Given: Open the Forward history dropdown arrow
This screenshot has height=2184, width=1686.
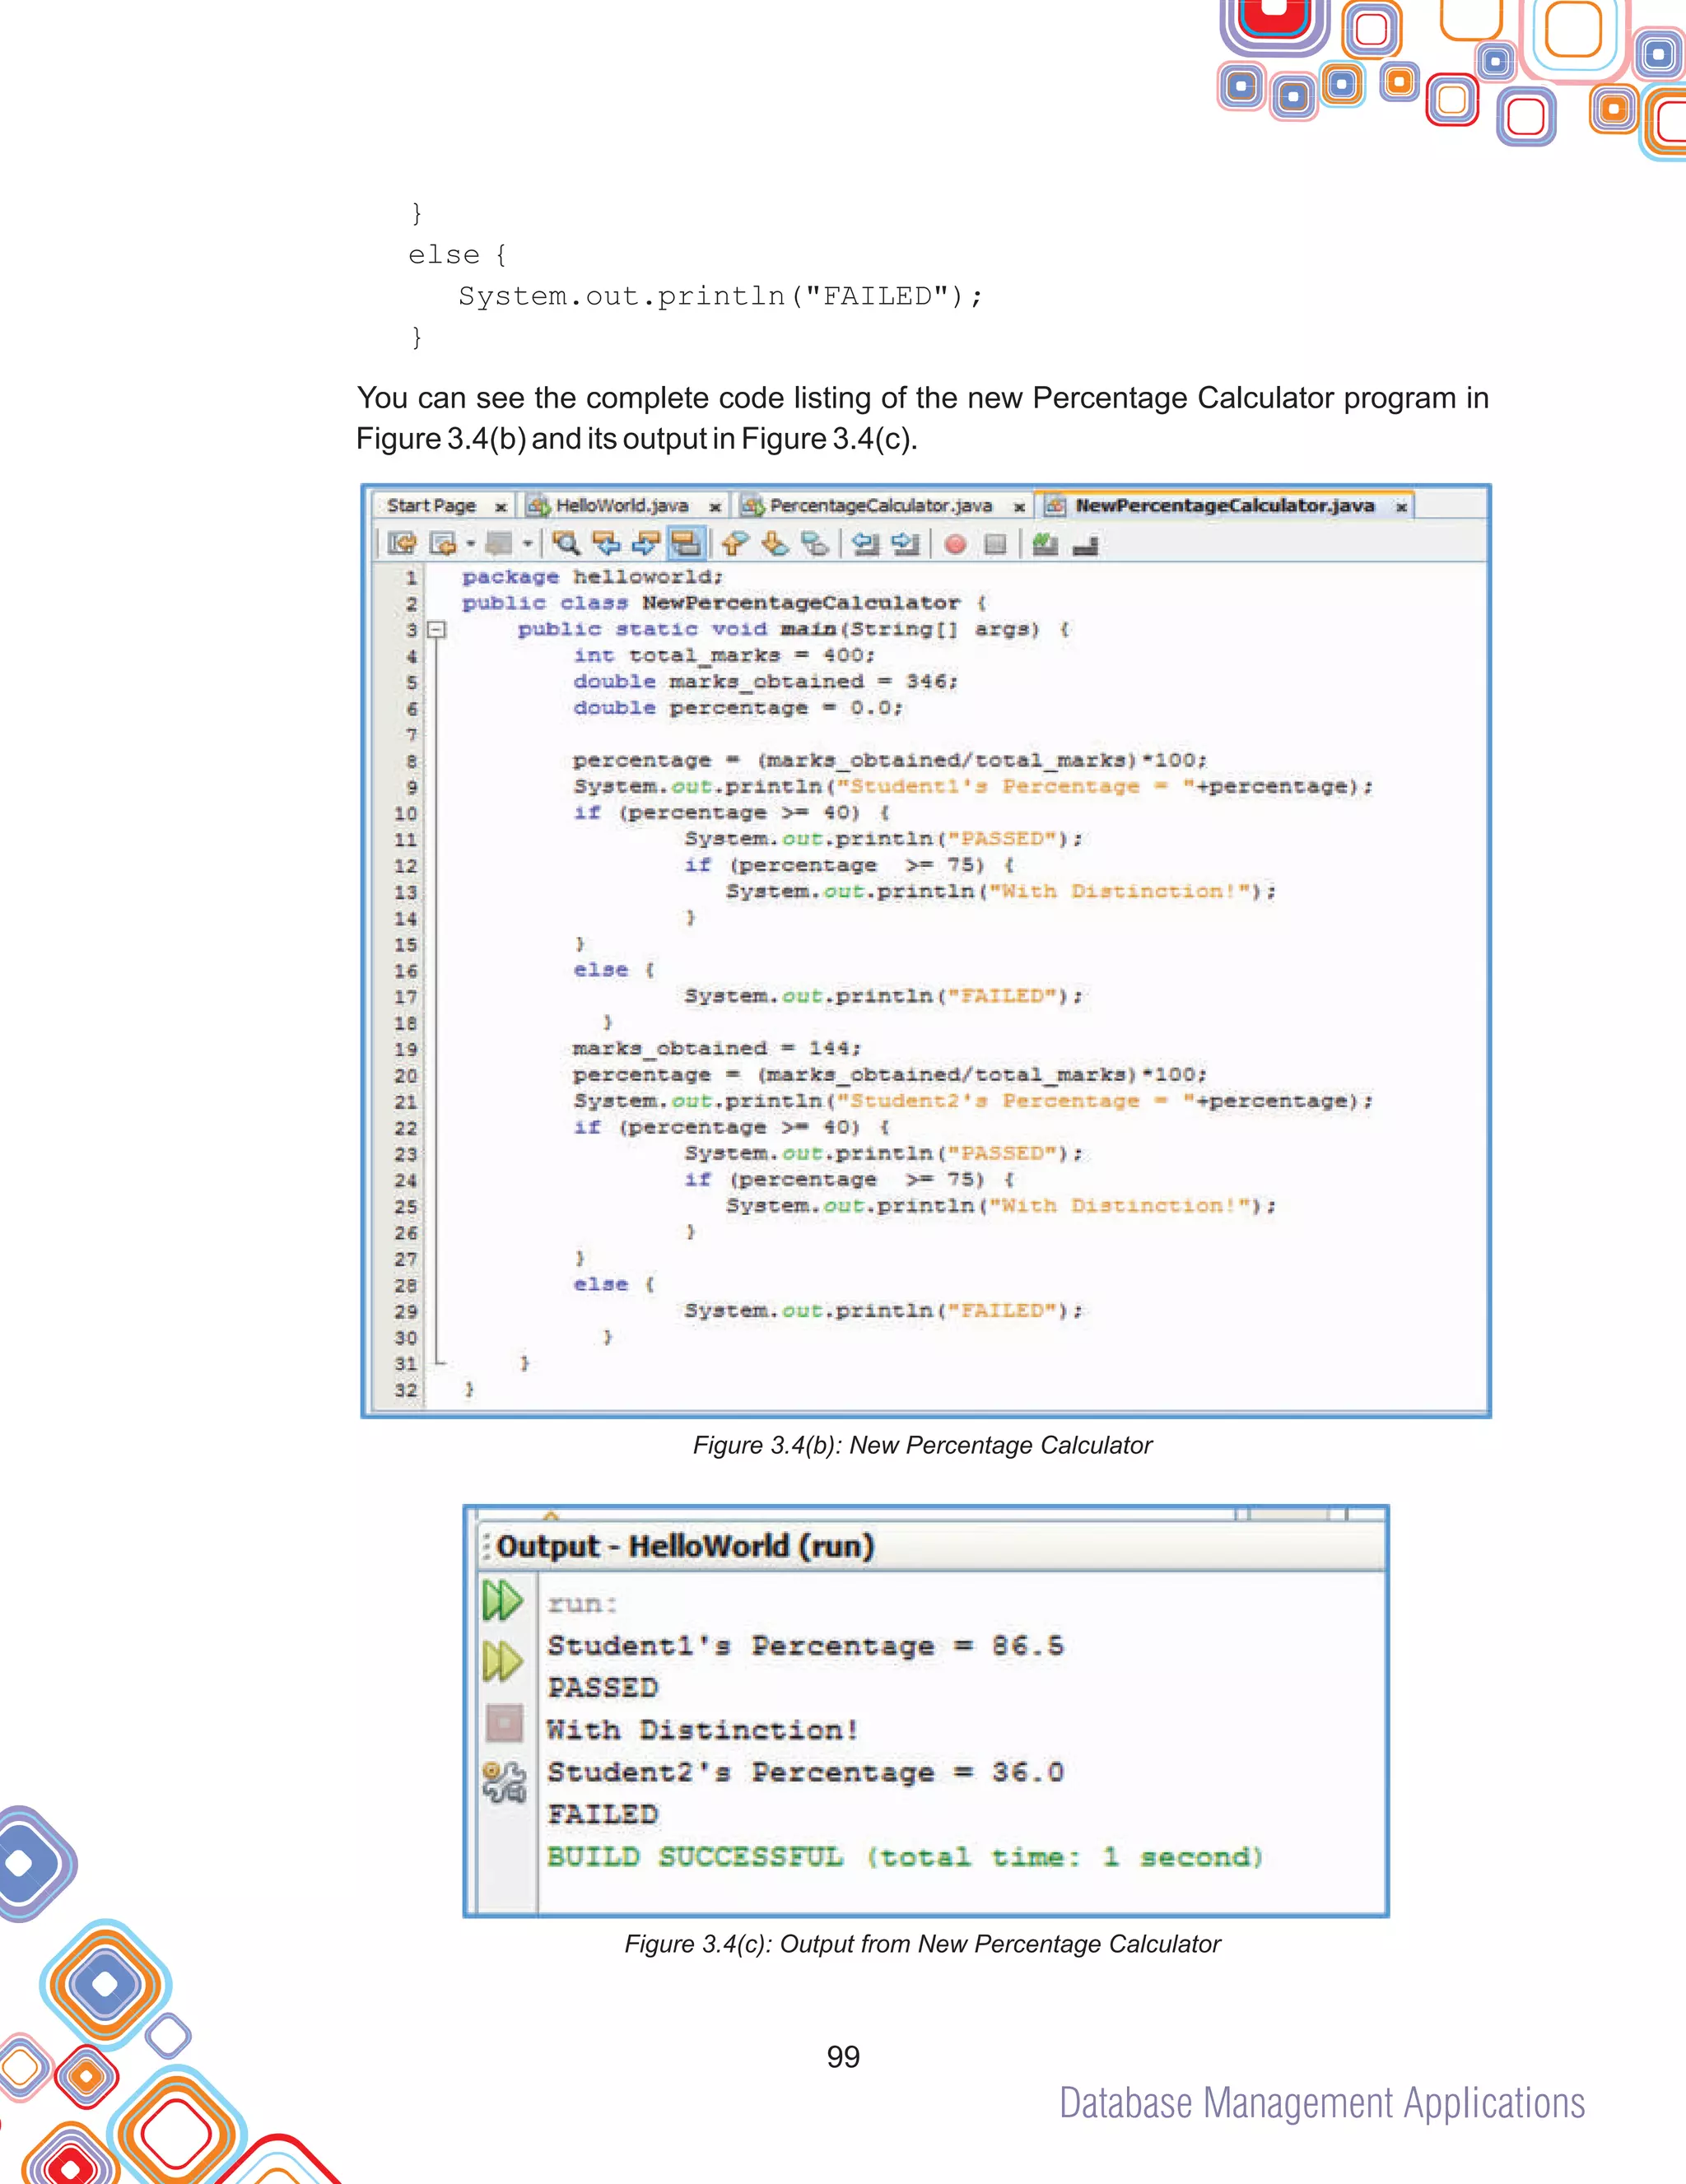Looking at the screenshot, I should pos(527,544).
